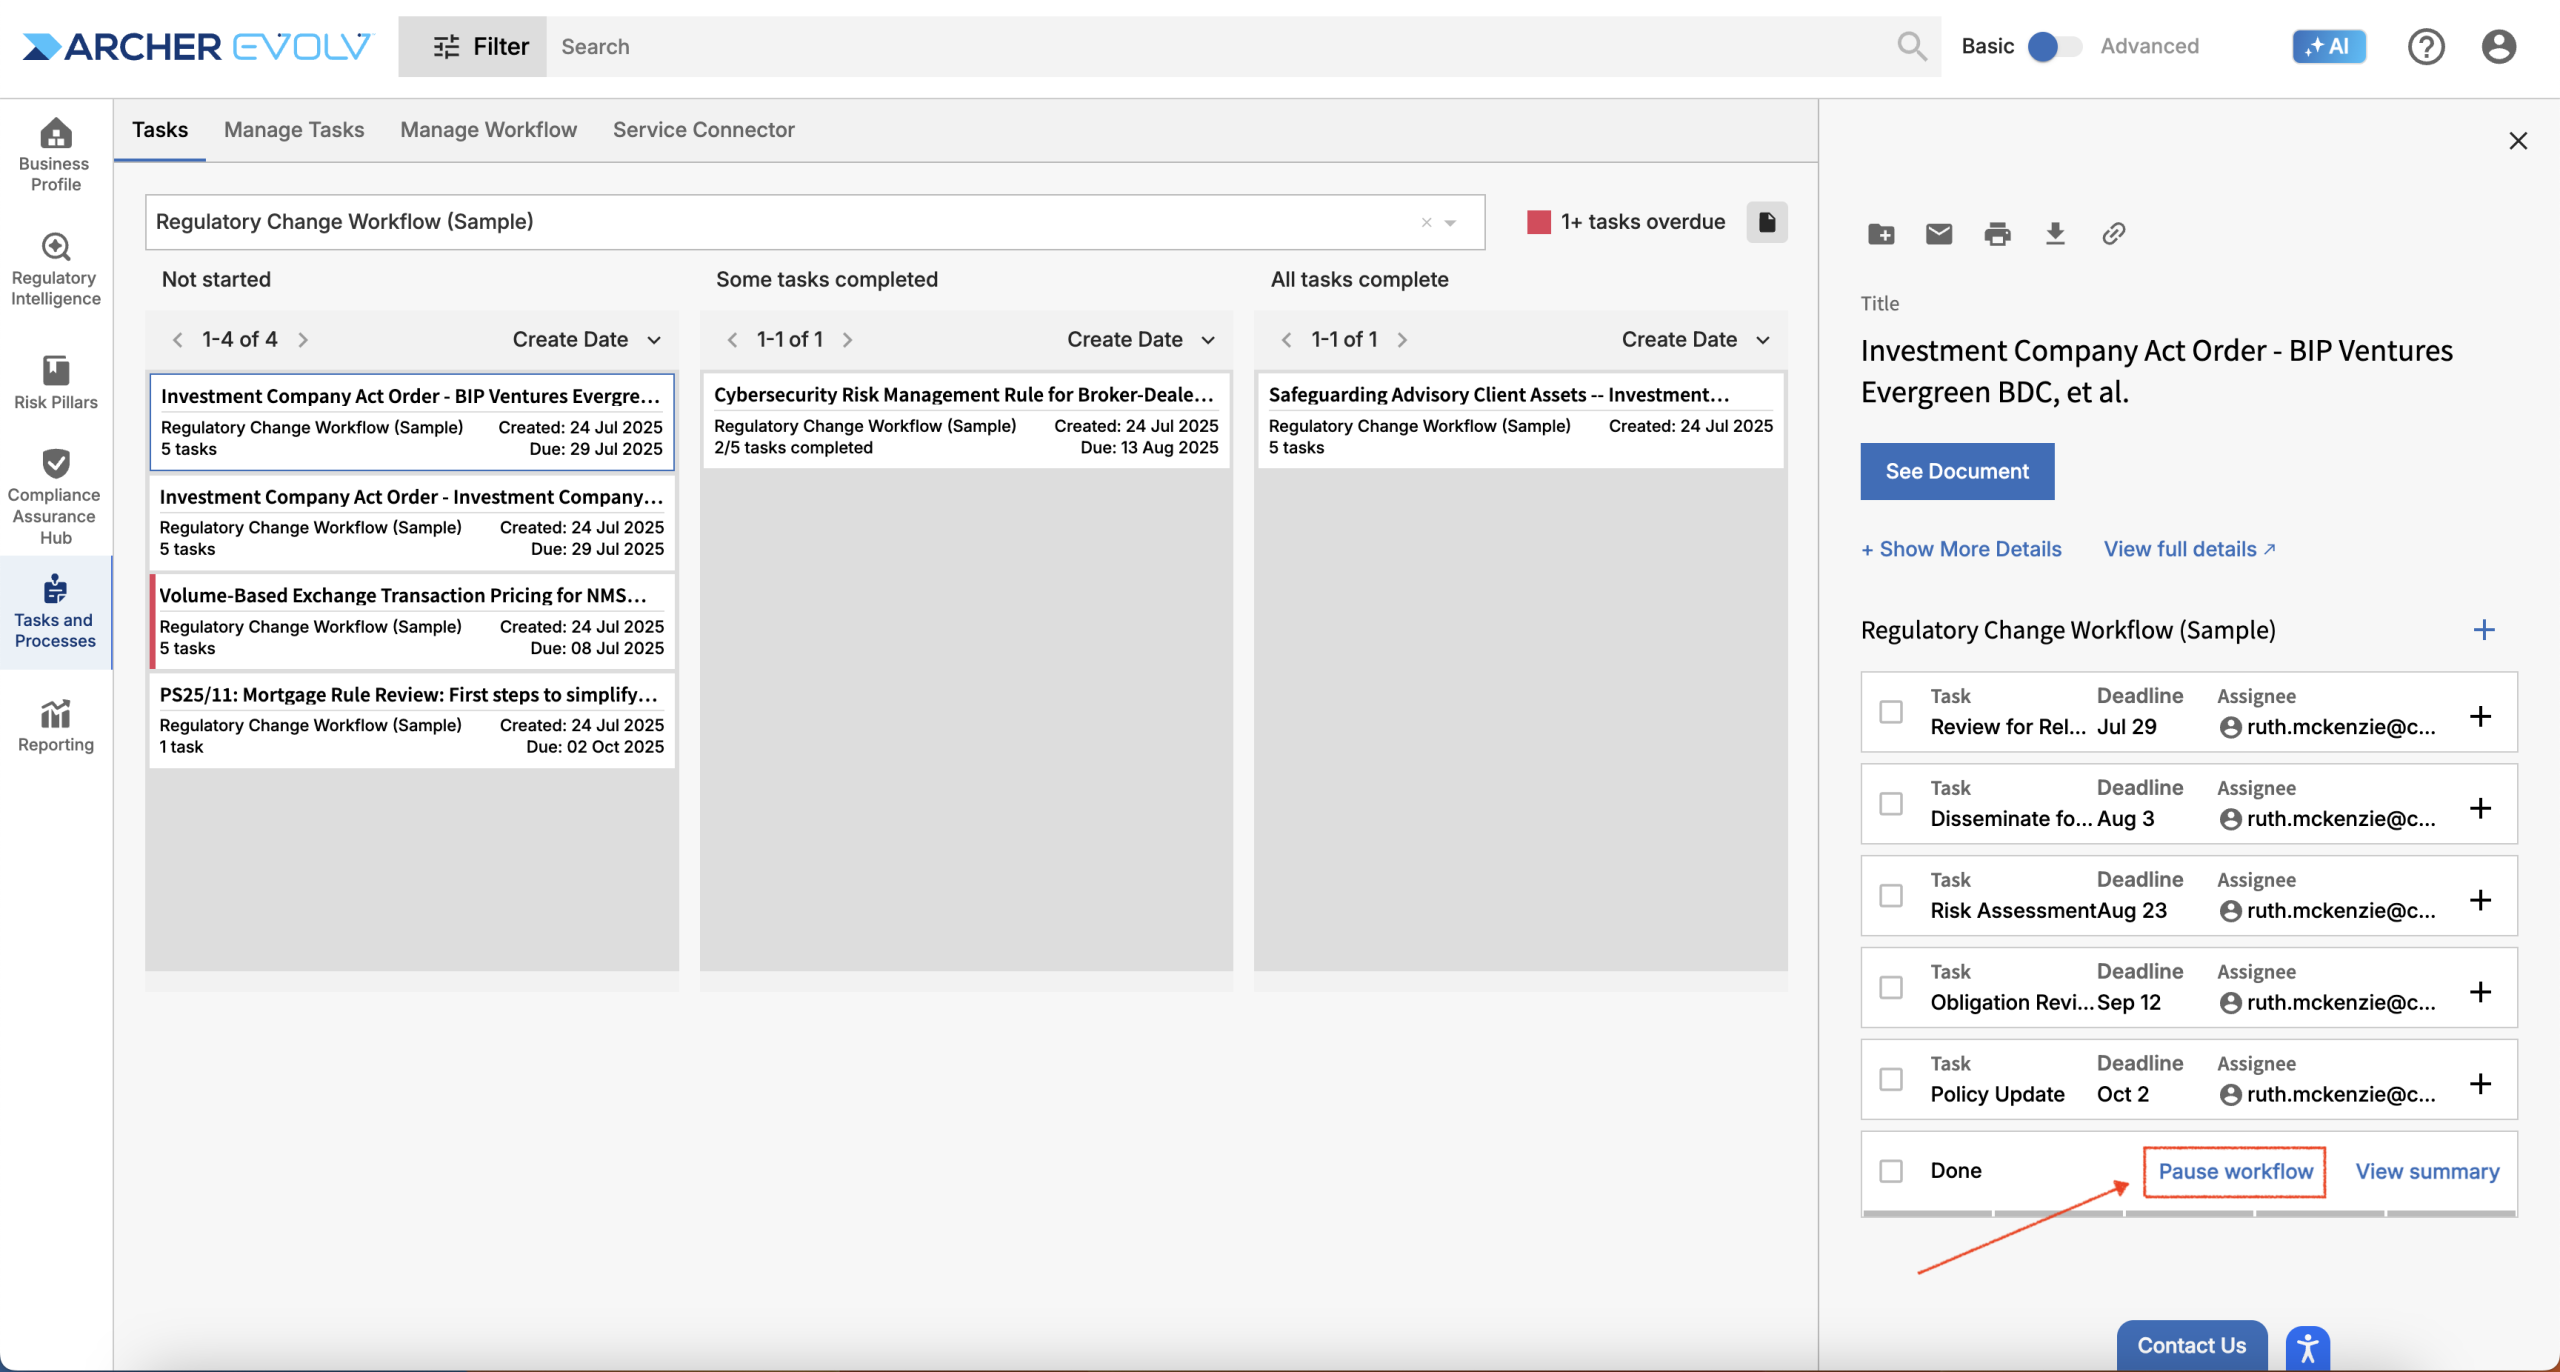The height and width of the screenshot is (1372, 2560).
Task: Check the Done checkbox
Action: click(1890, 1171)
